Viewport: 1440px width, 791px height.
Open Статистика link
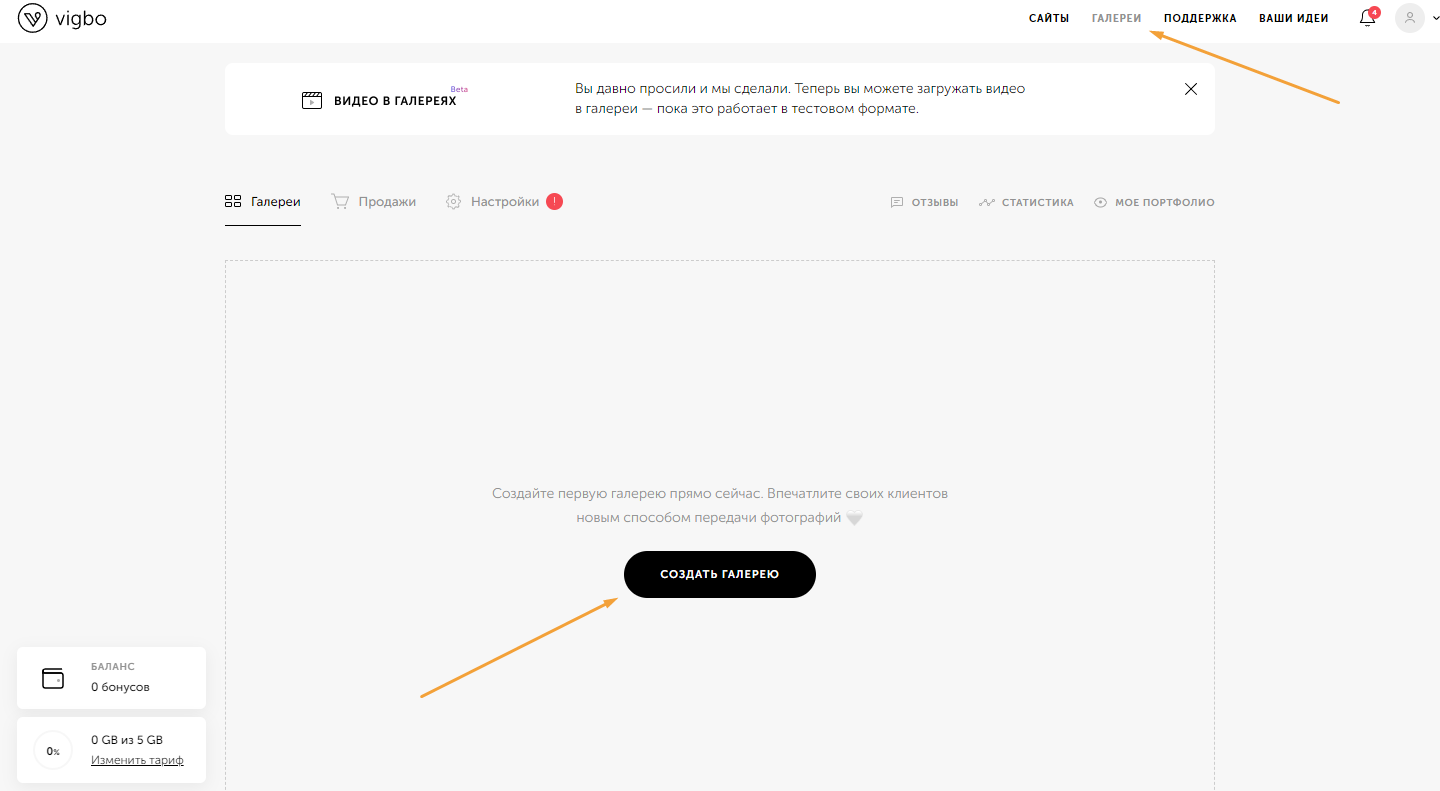pos(1026,202)
